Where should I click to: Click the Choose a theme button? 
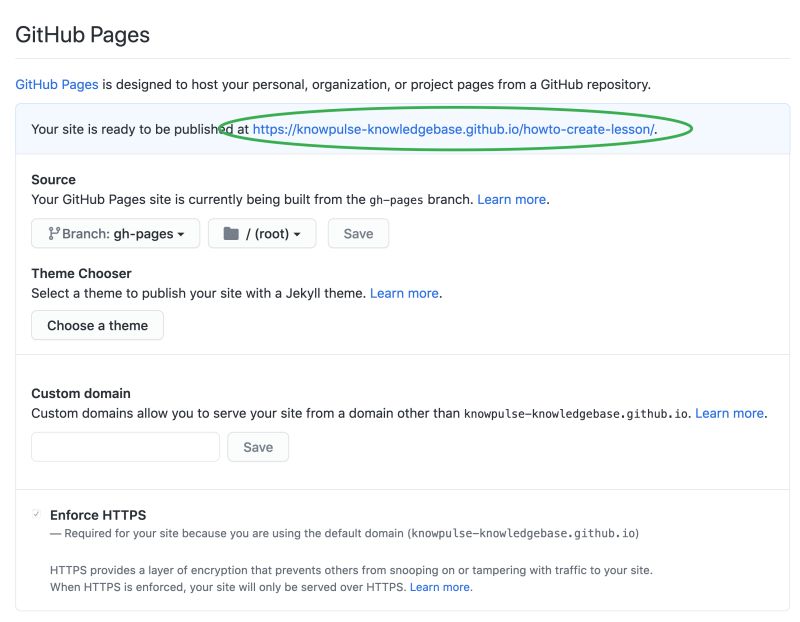pyautogui.click(x=97, y=325)
